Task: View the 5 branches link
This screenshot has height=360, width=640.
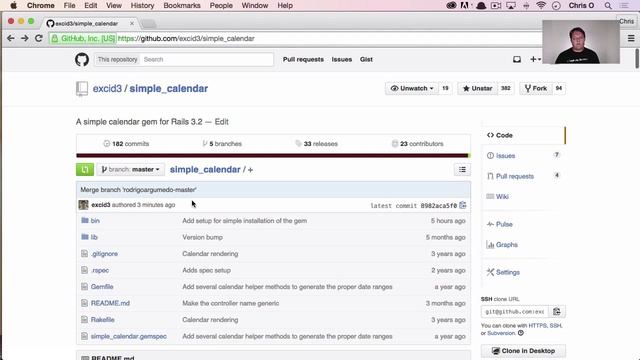Action: tap(222, 144)
